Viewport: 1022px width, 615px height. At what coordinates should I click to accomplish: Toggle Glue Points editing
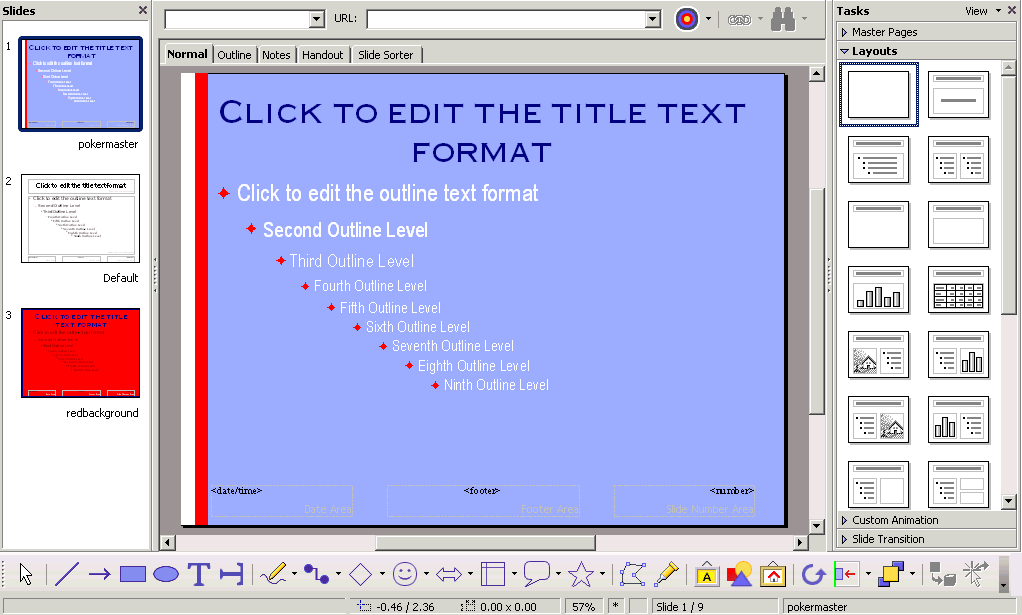(x=666, y=574)
